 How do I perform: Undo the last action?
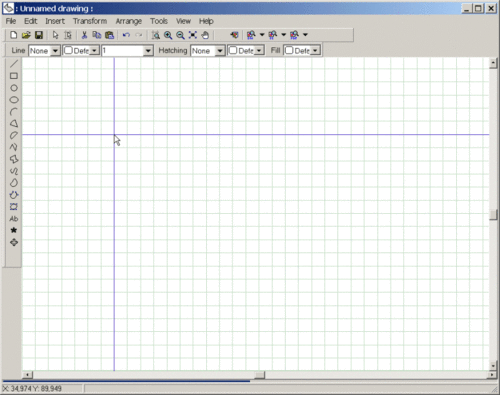(x=126, y=35)
